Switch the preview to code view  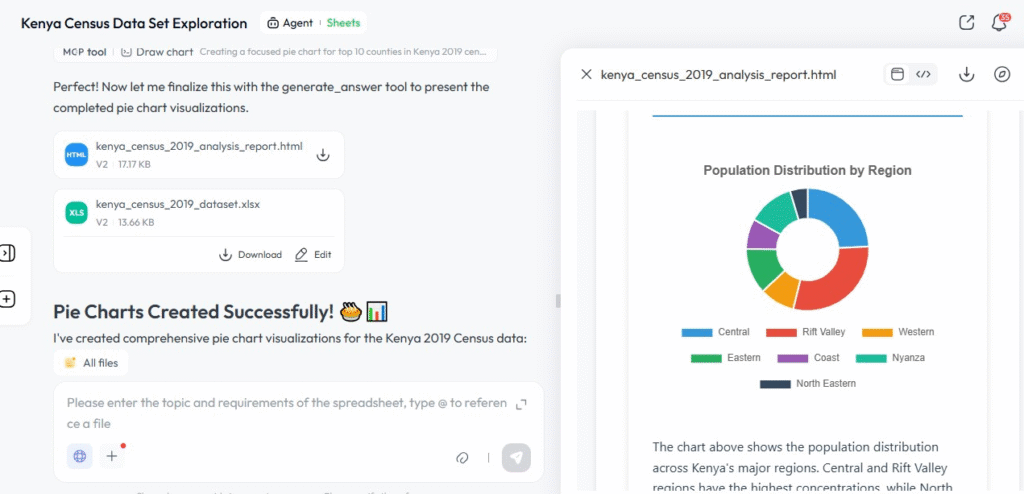coord(923,74)
